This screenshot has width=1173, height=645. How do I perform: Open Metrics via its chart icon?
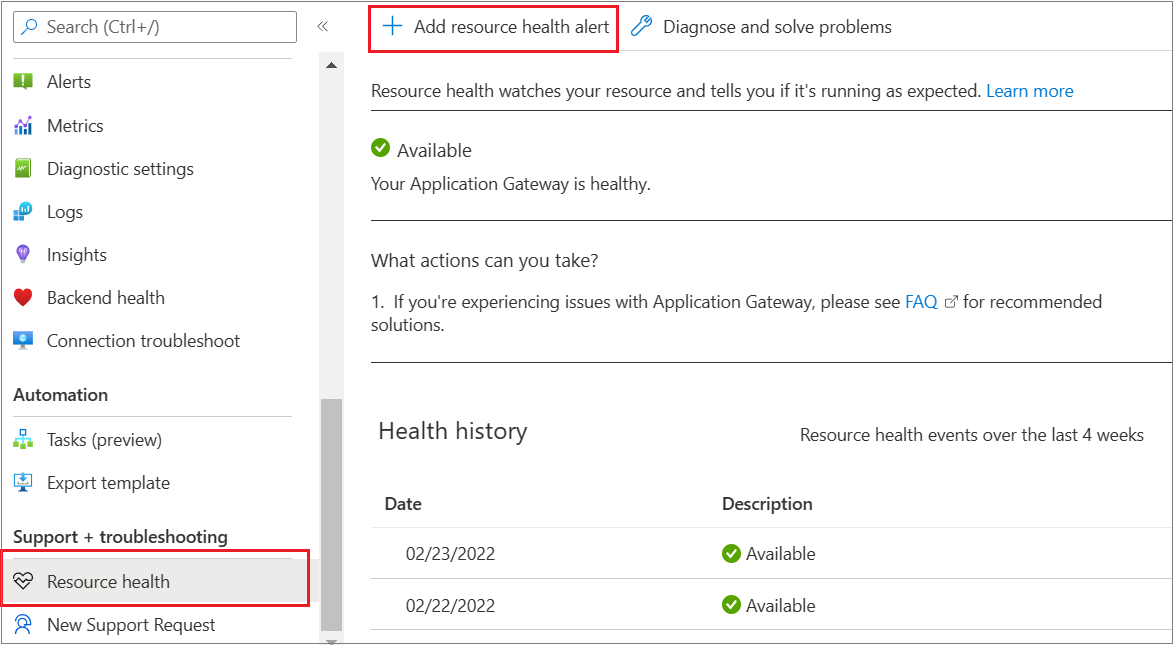pos(24,125)
